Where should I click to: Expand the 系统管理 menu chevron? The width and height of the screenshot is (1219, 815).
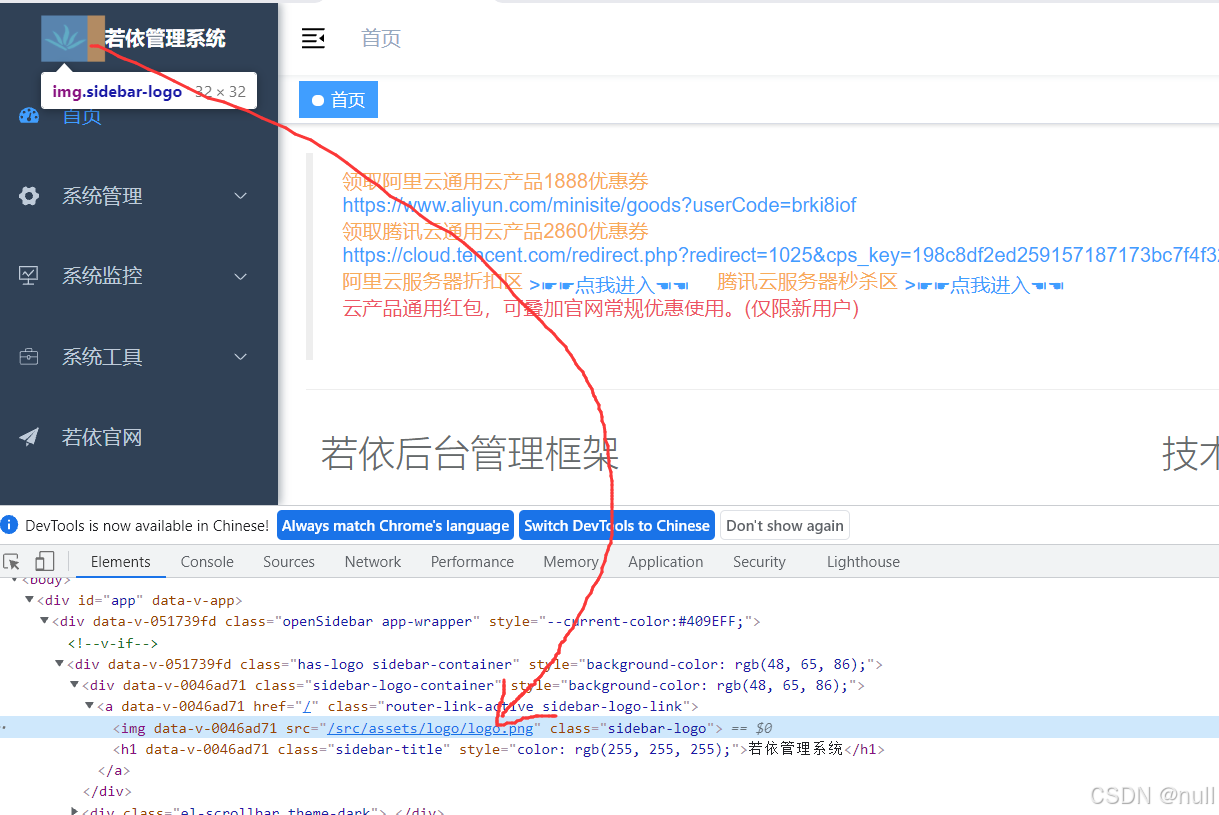pos(240,196)
